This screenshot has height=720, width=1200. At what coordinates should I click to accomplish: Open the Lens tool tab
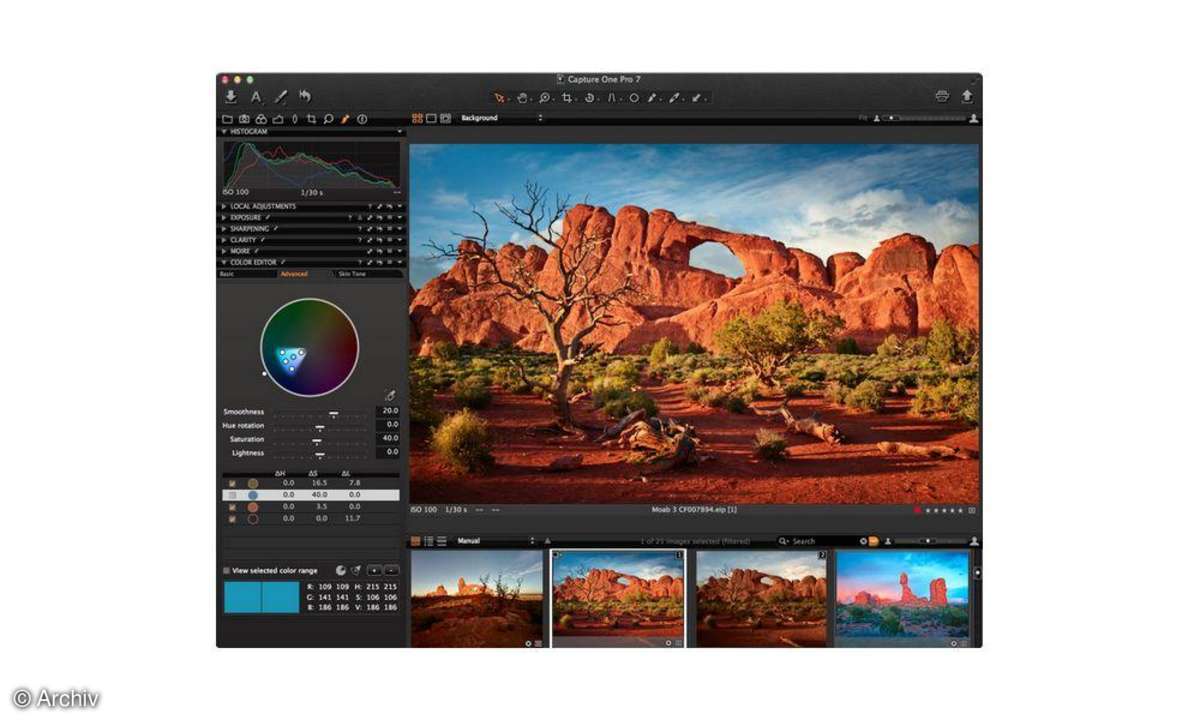coord(294,119)
